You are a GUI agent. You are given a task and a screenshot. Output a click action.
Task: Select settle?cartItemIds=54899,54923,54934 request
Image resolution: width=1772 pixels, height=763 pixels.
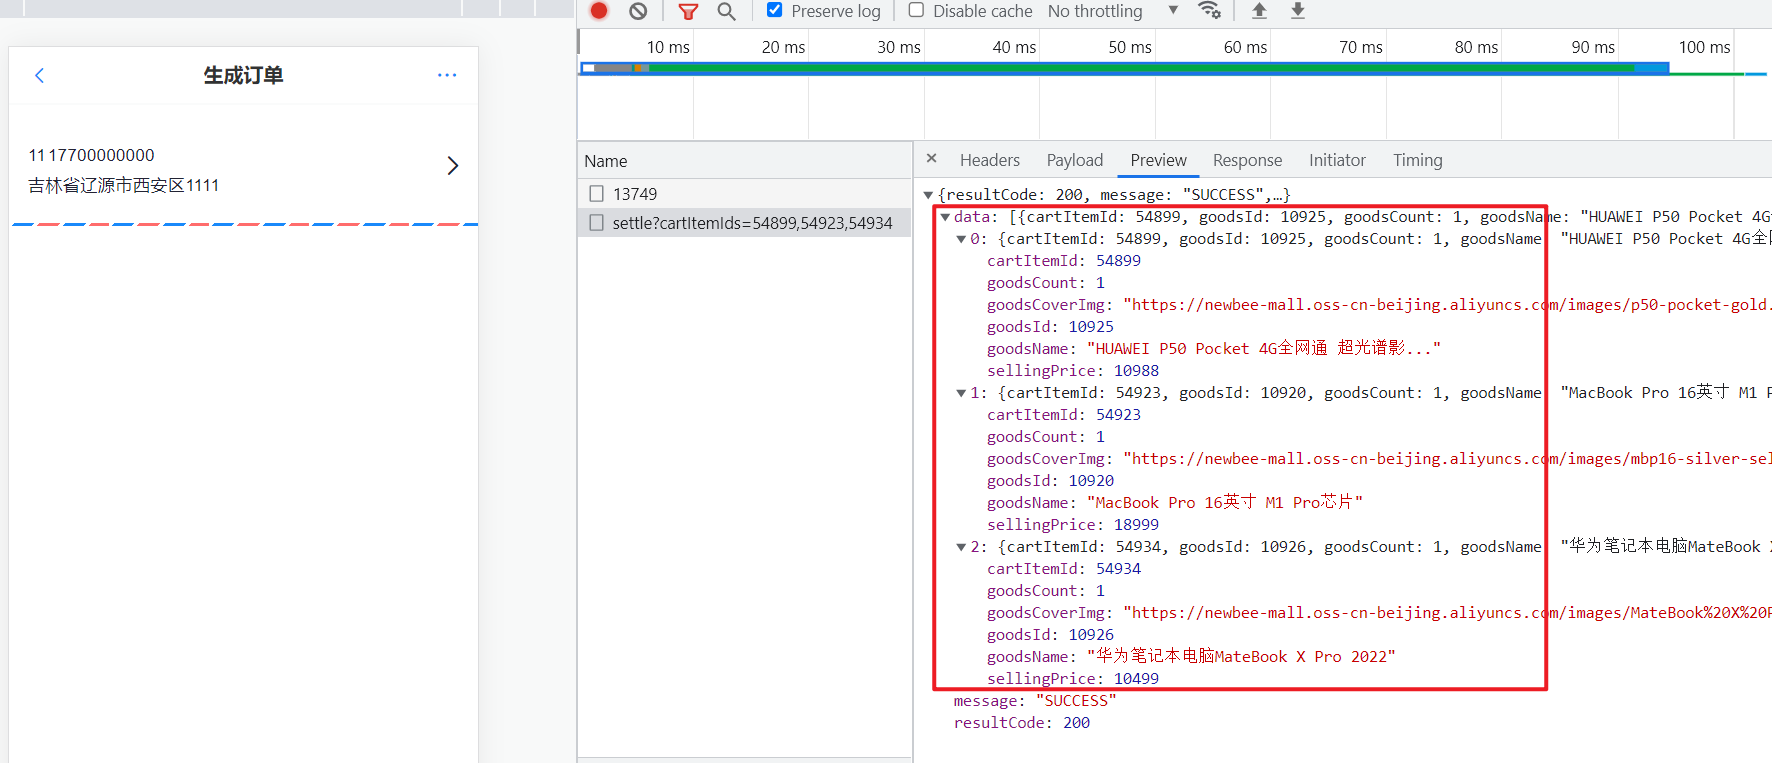[x=752, y=223]
